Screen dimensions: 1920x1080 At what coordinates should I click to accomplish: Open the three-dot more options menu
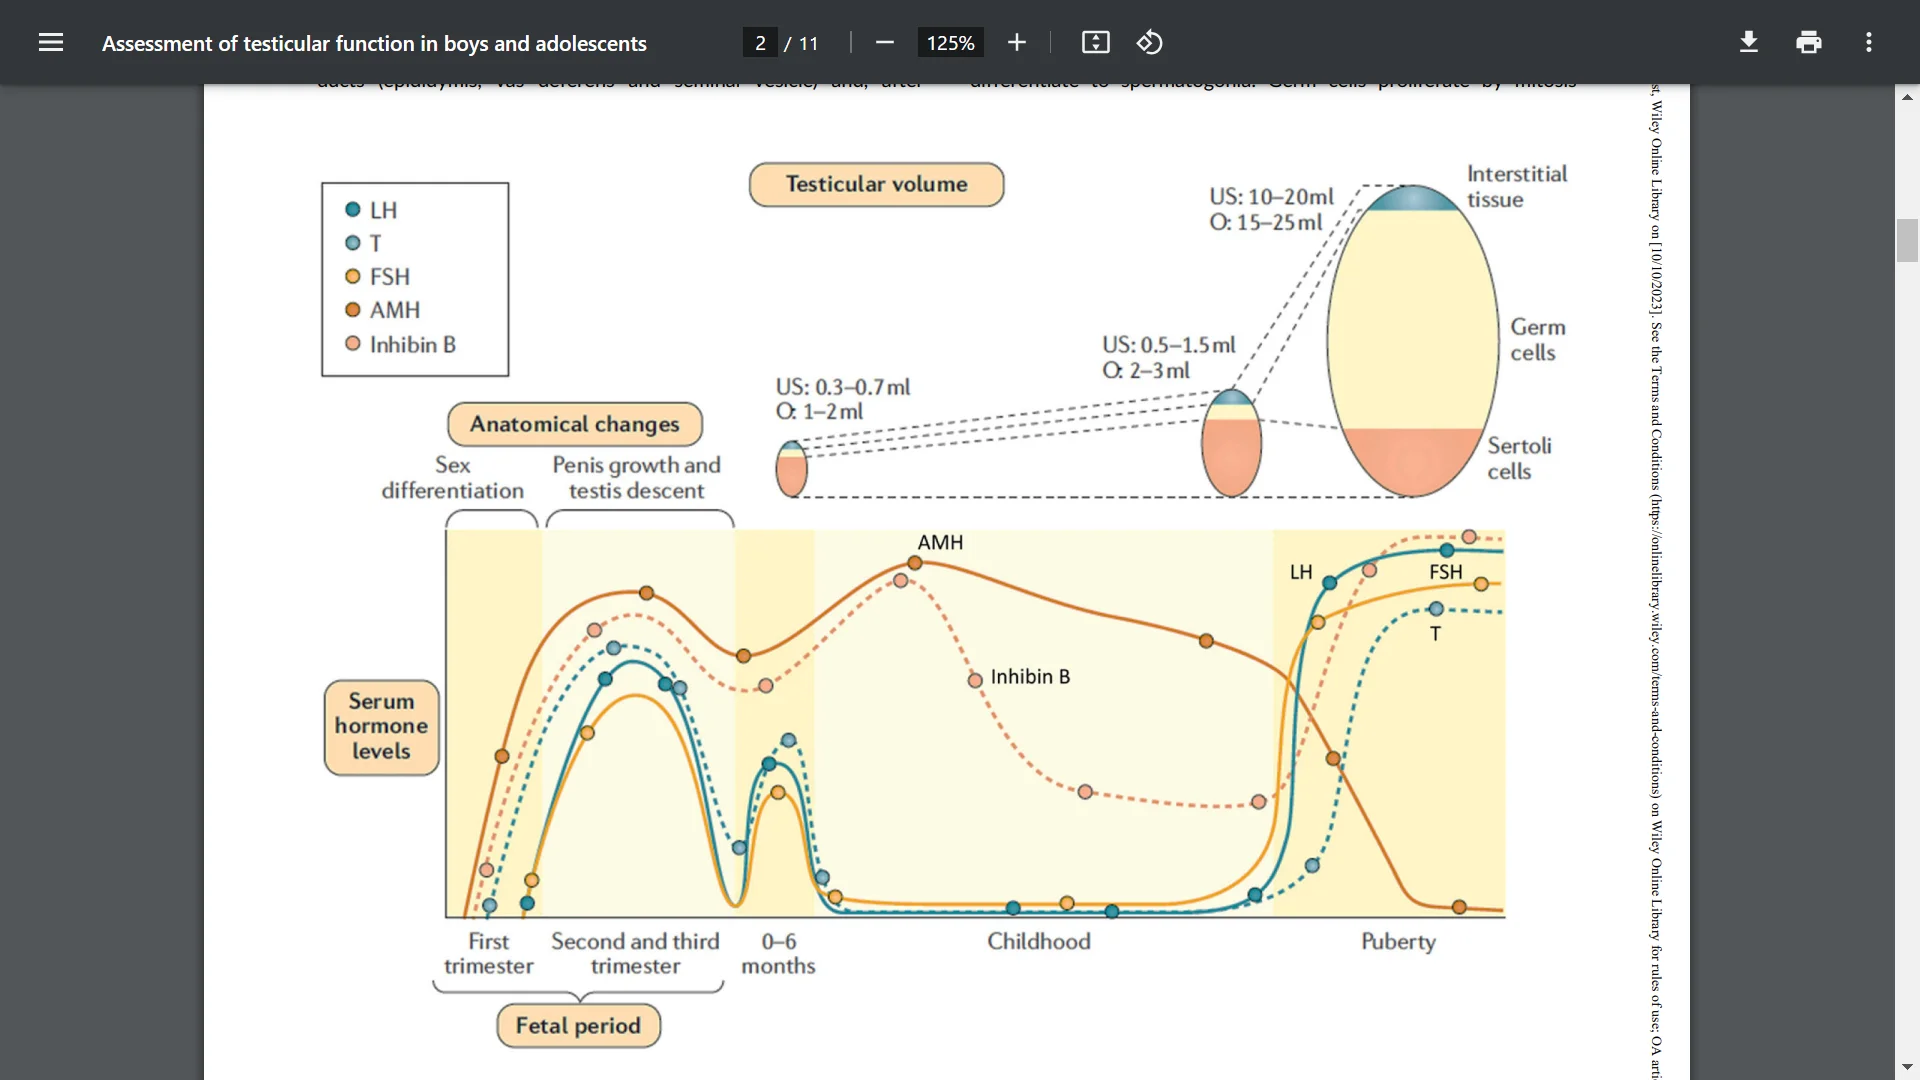1868,42
